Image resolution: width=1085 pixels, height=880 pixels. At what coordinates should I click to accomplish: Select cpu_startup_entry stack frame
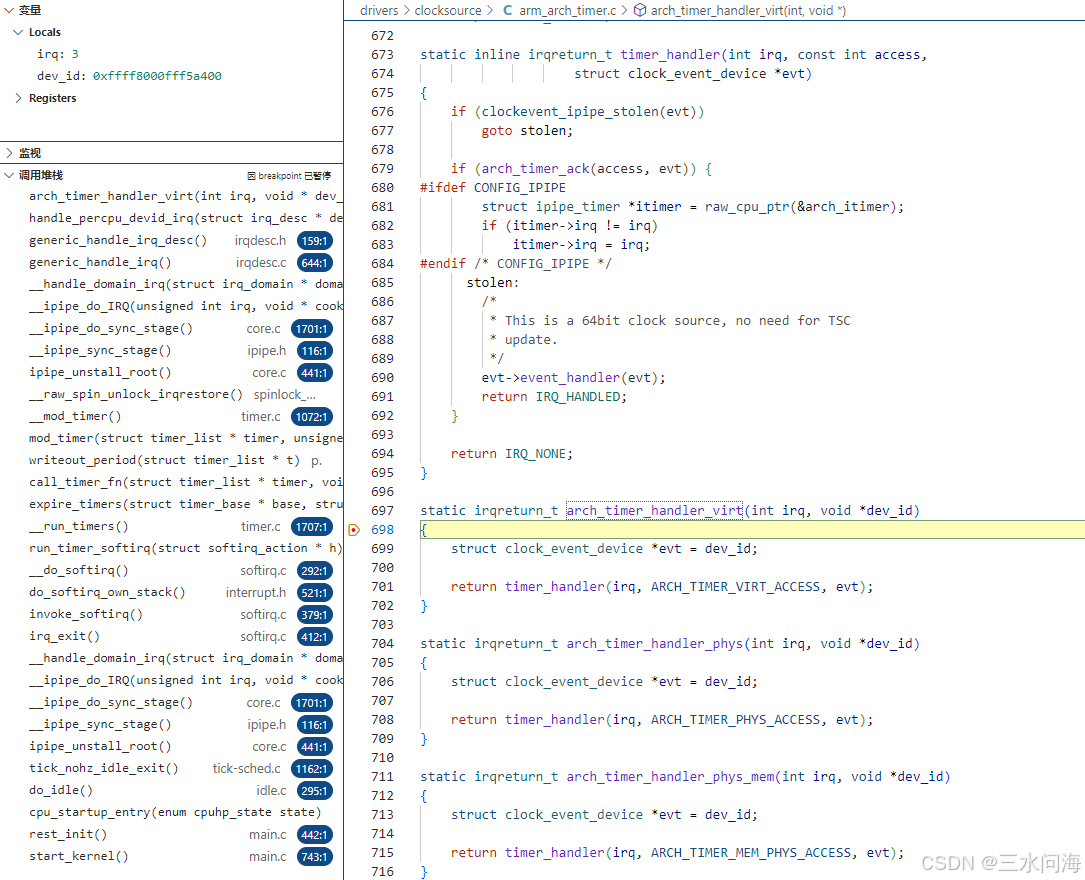click(x=172, y=812)
